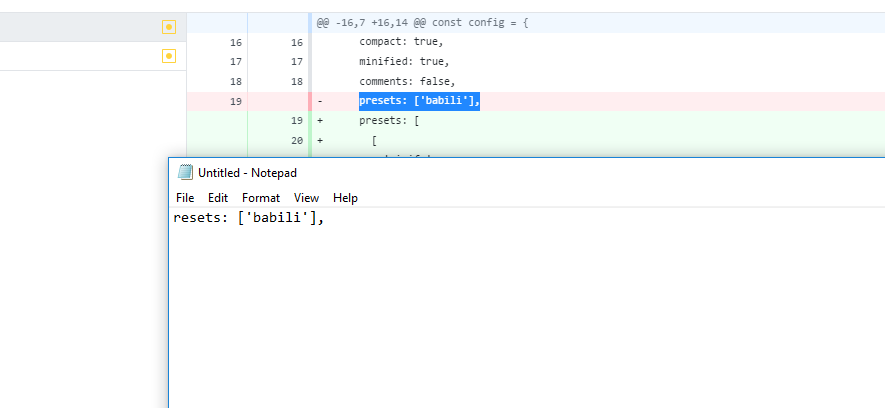This screenshot has height=408, width=885.
Task: Click the "compact: true," code line
Action: click(x=401, y=42)
